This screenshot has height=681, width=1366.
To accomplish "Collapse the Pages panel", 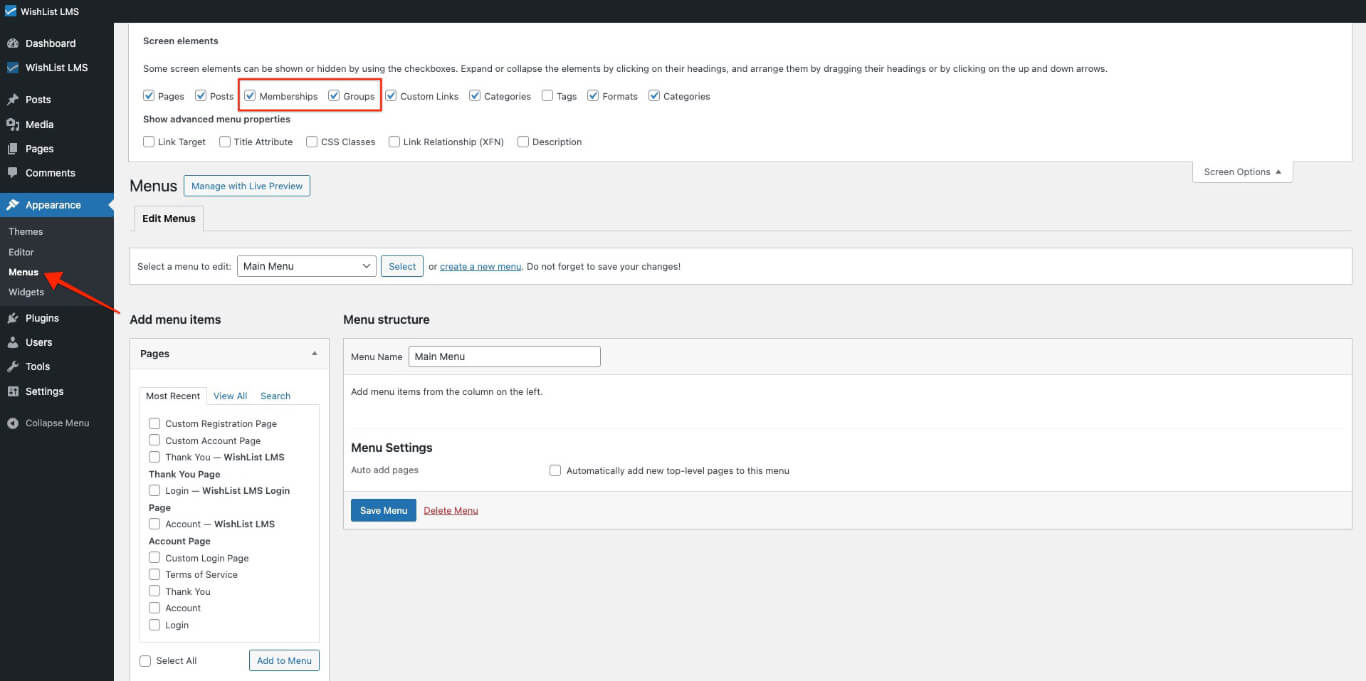I will coord(313,353).
